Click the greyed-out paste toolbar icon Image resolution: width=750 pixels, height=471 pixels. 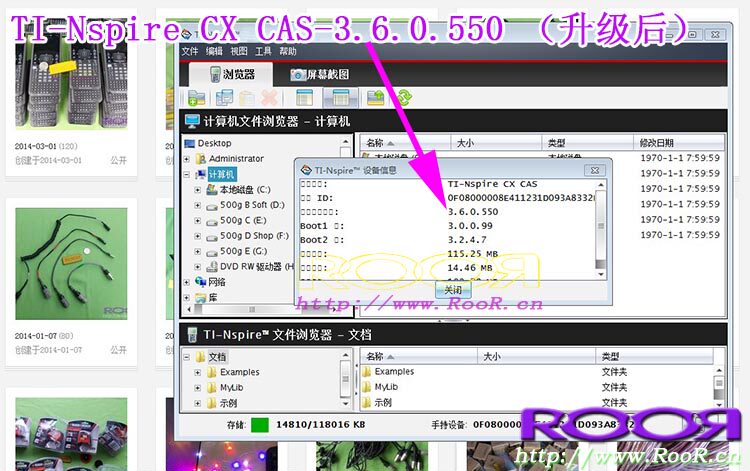click(246, 98)
